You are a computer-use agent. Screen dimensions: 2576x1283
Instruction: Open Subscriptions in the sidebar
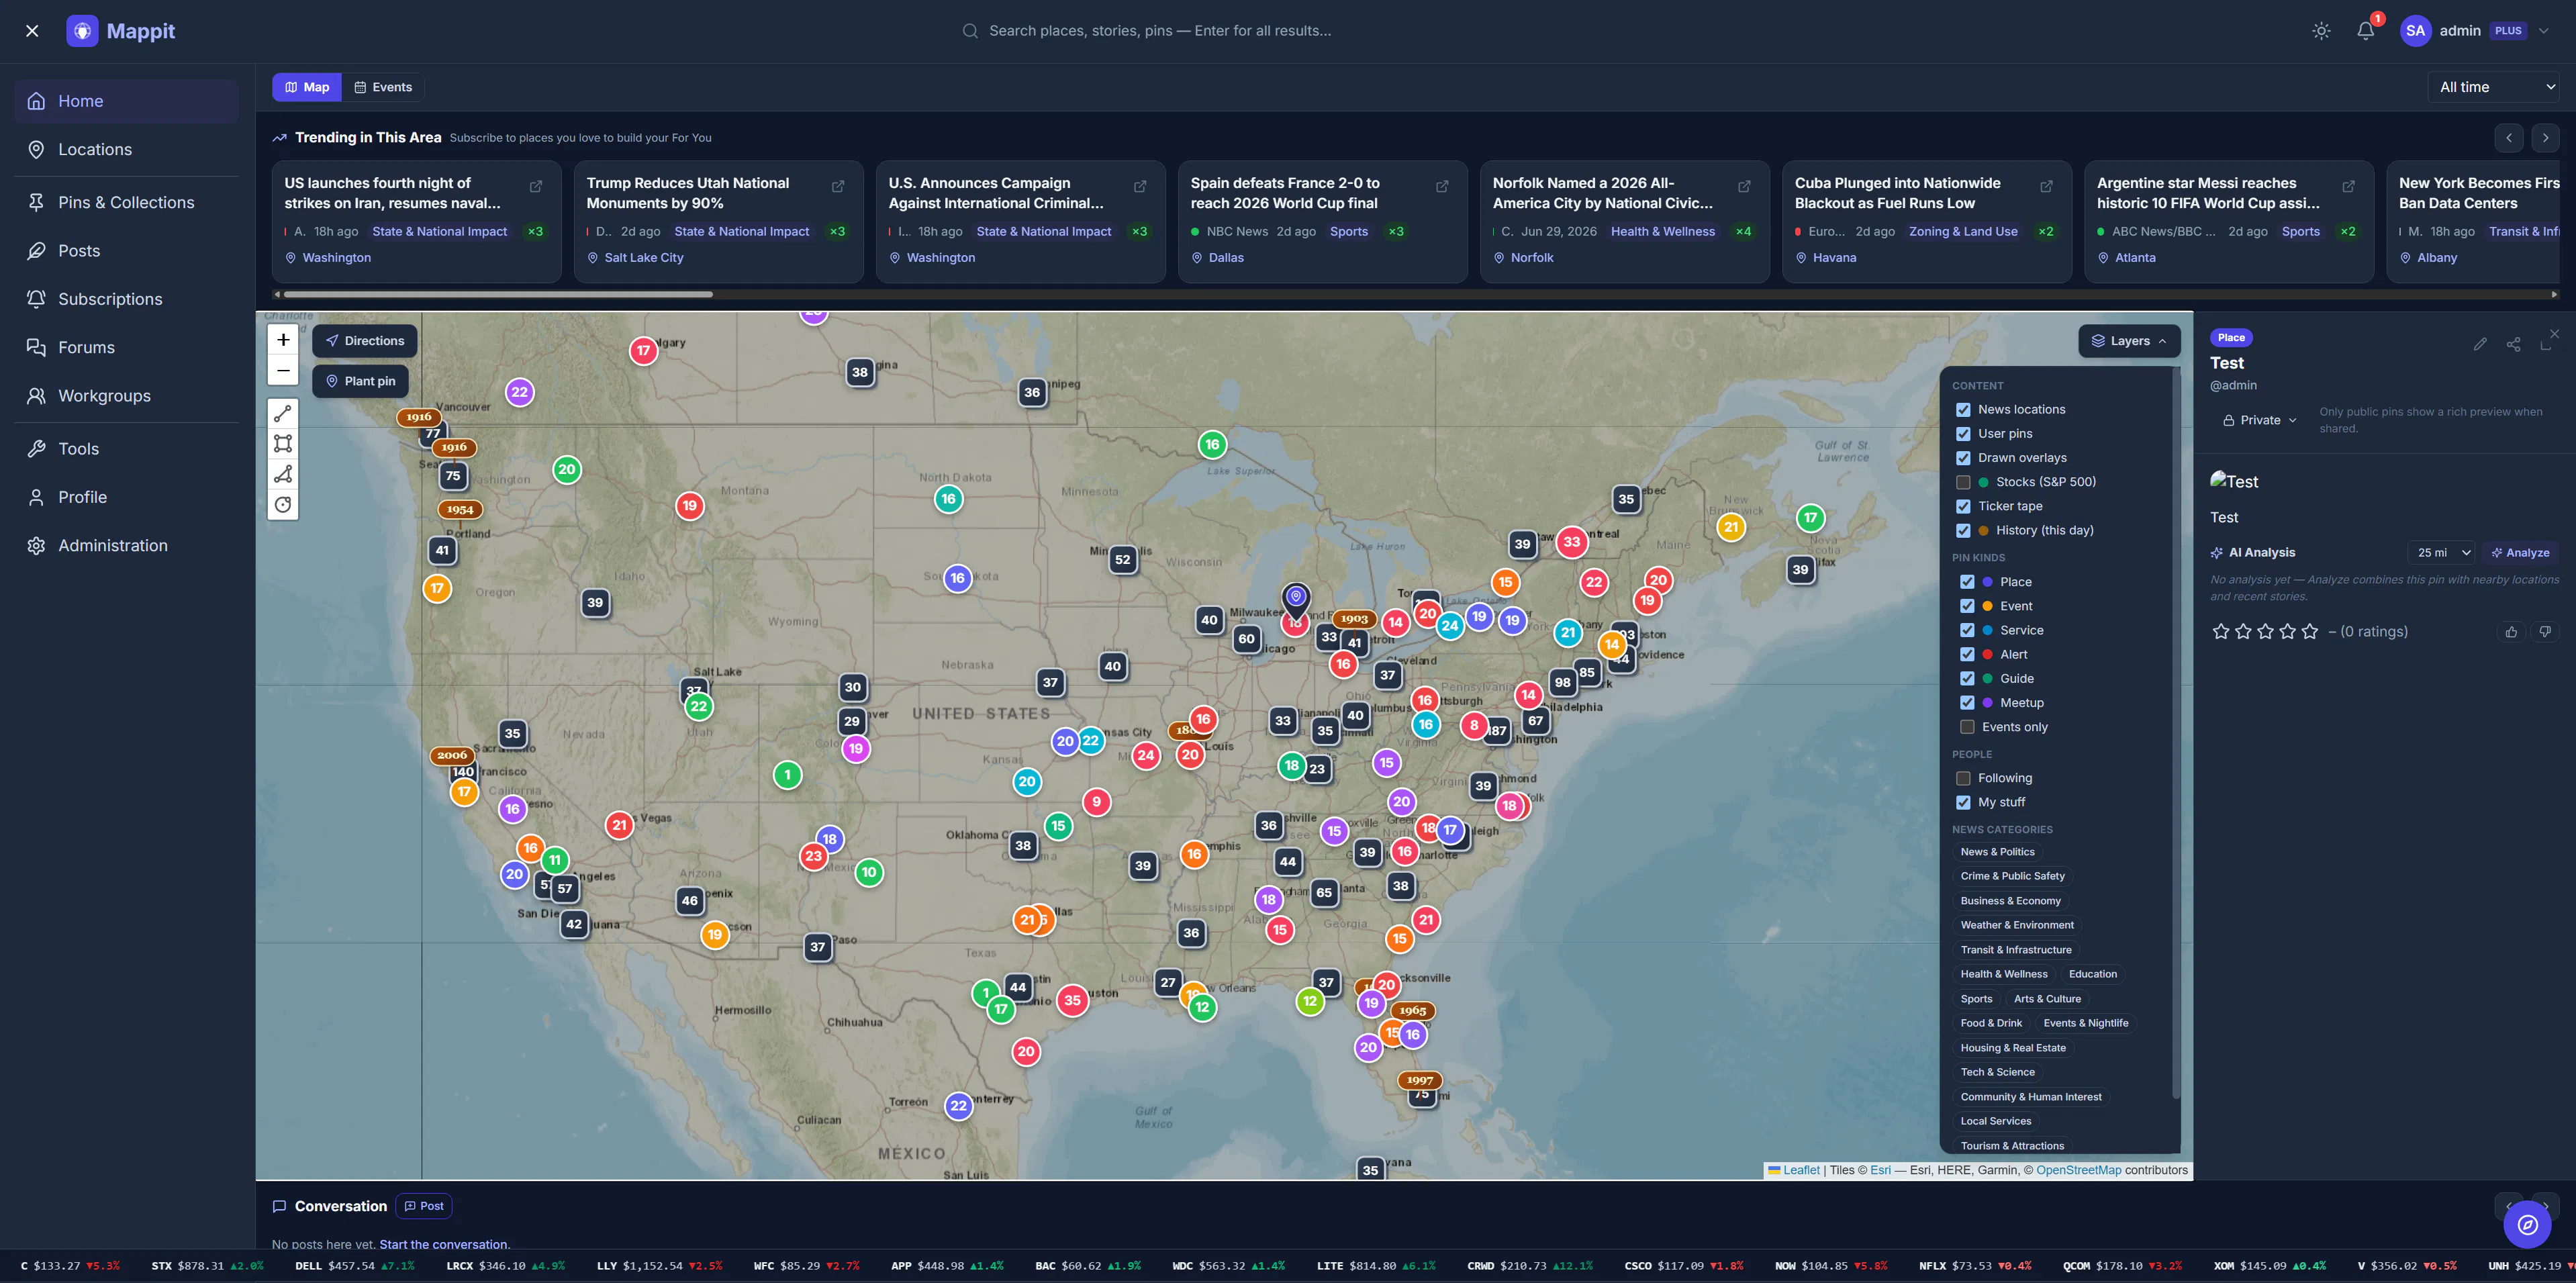[x=126, y=299]
